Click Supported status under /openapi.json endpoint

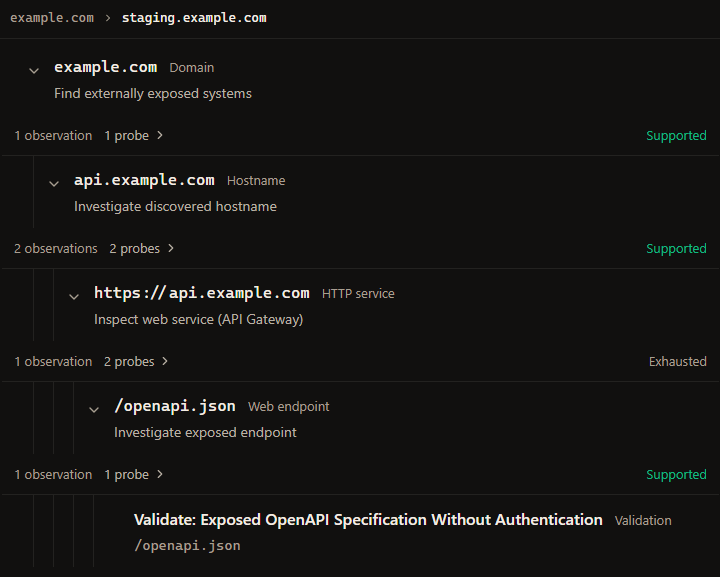click(x=676, y=474)
